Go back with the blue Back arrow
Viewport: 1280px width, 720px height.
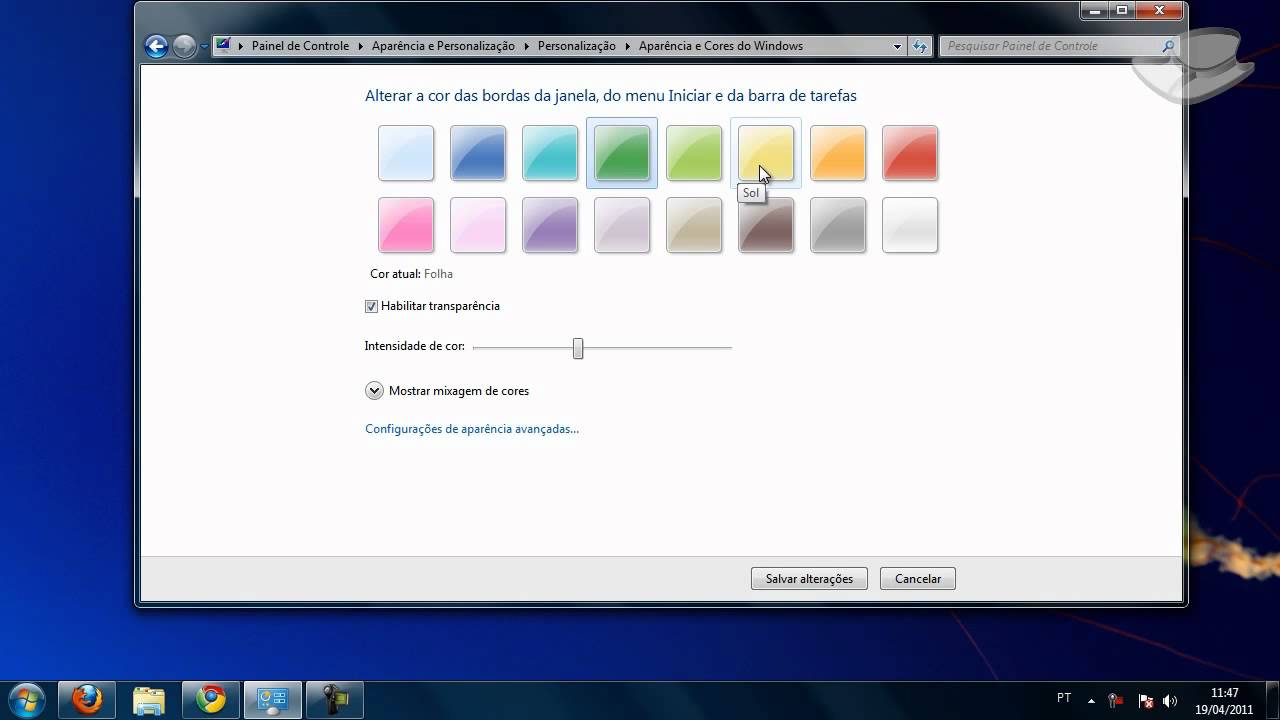coord(156,46)
